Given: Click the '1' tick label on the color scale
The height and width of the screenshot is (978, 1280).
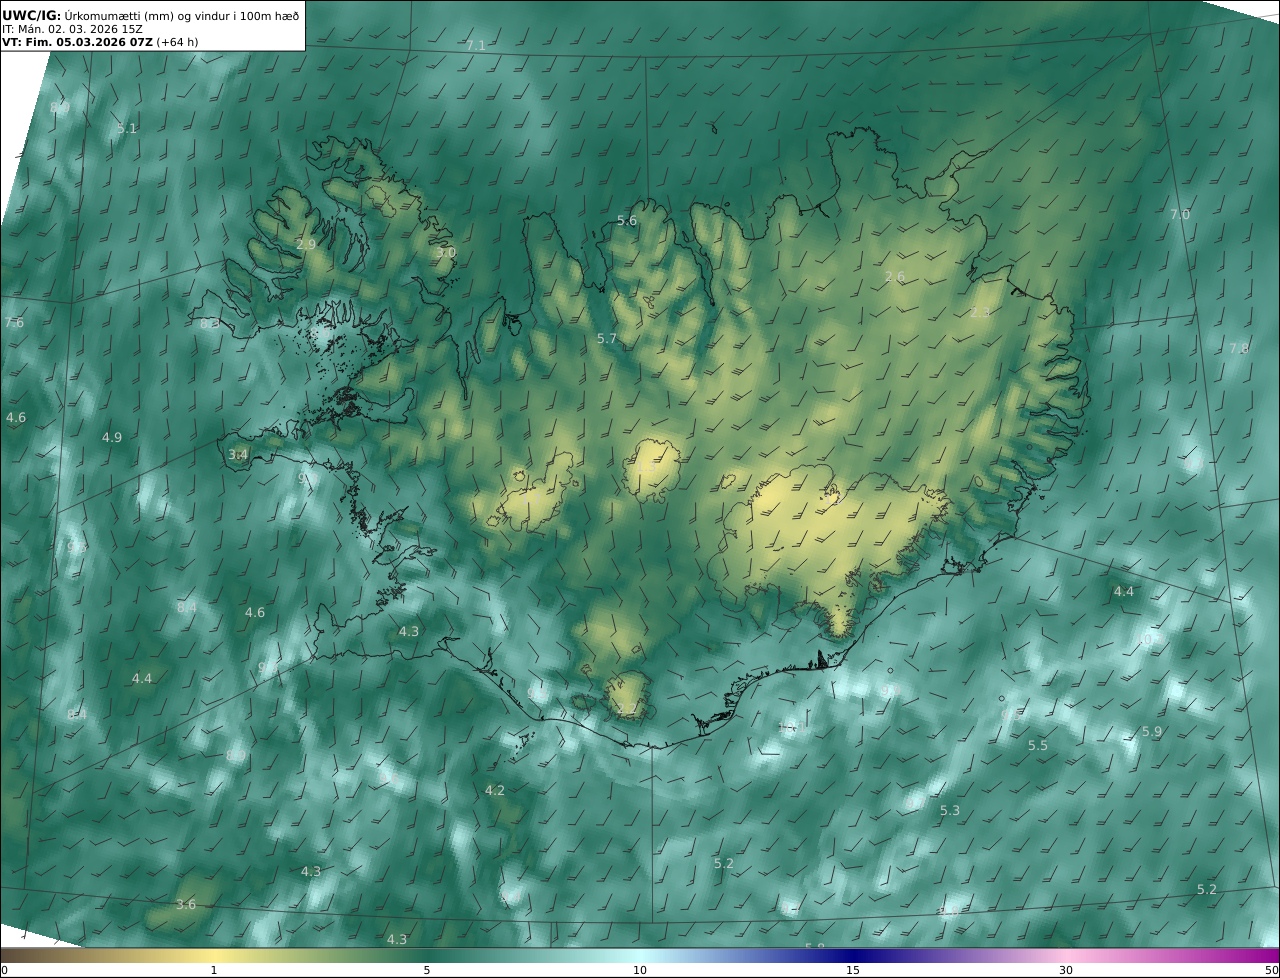Looking at the screenshot, I should click(x=214, y=971).
